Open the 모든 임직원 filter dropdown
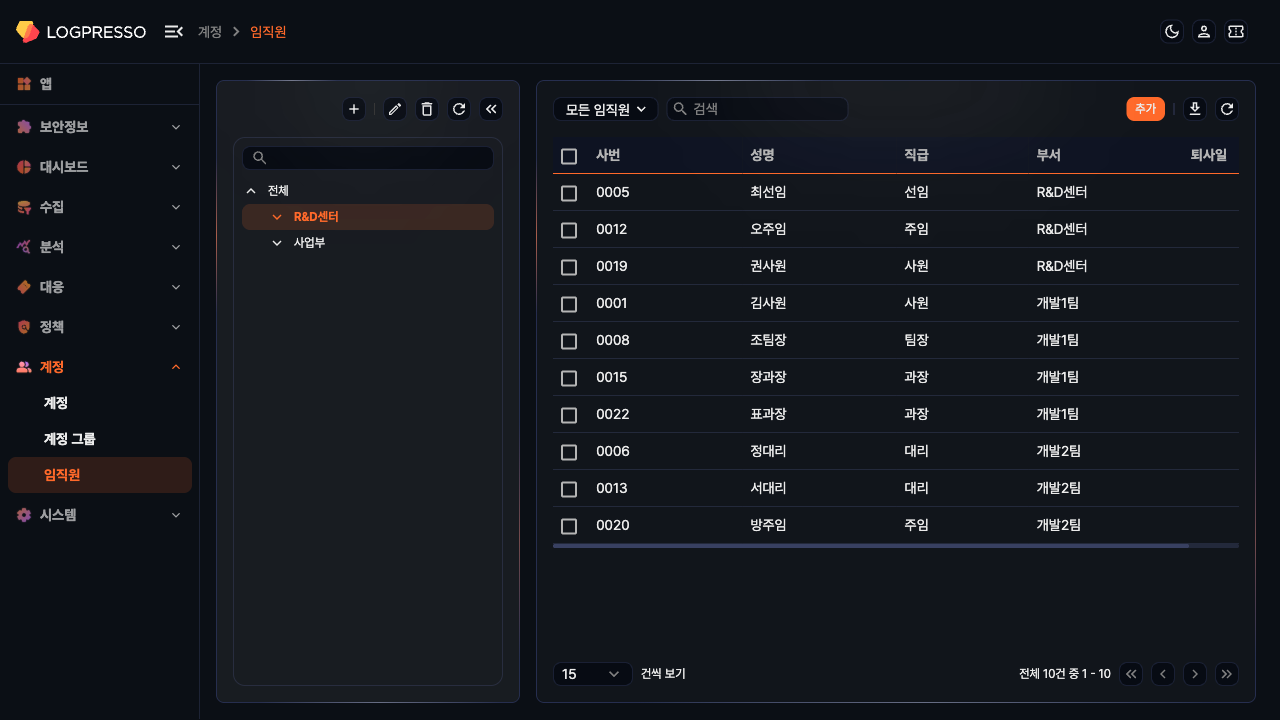 click(605, 109)
